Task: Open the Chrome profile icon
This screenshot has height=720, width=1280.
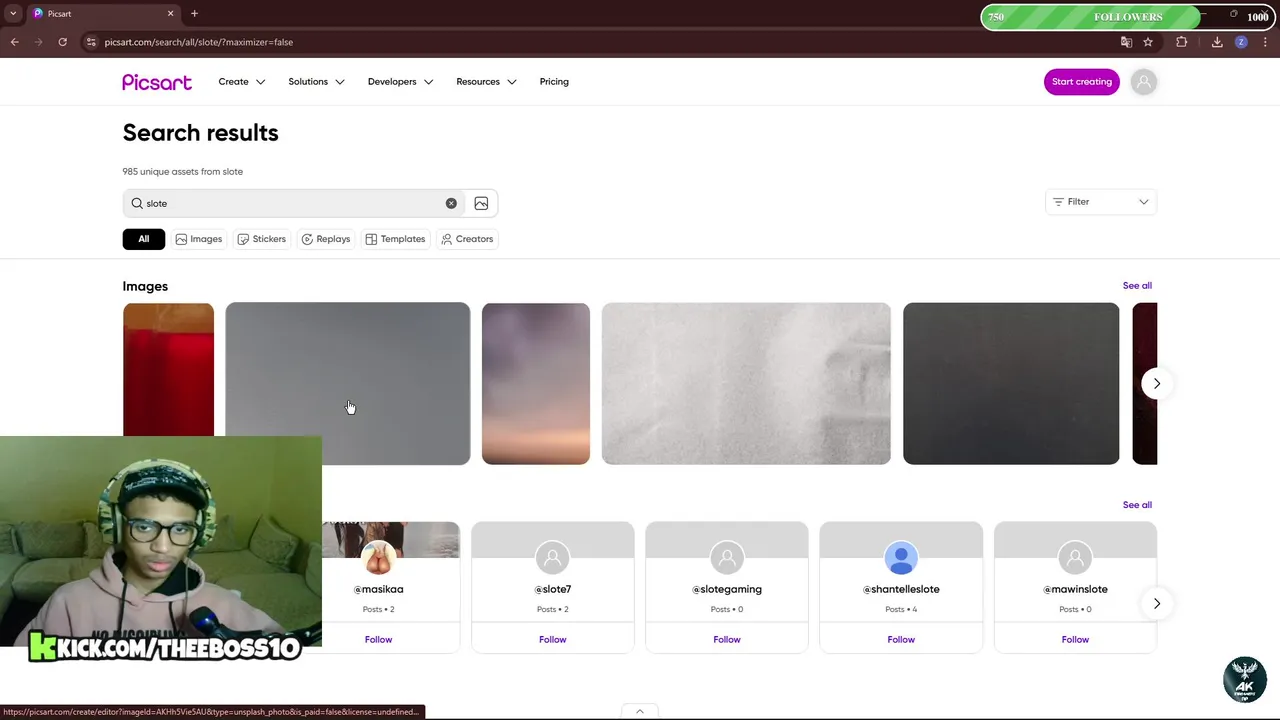Action: [x=1241, y=42]
